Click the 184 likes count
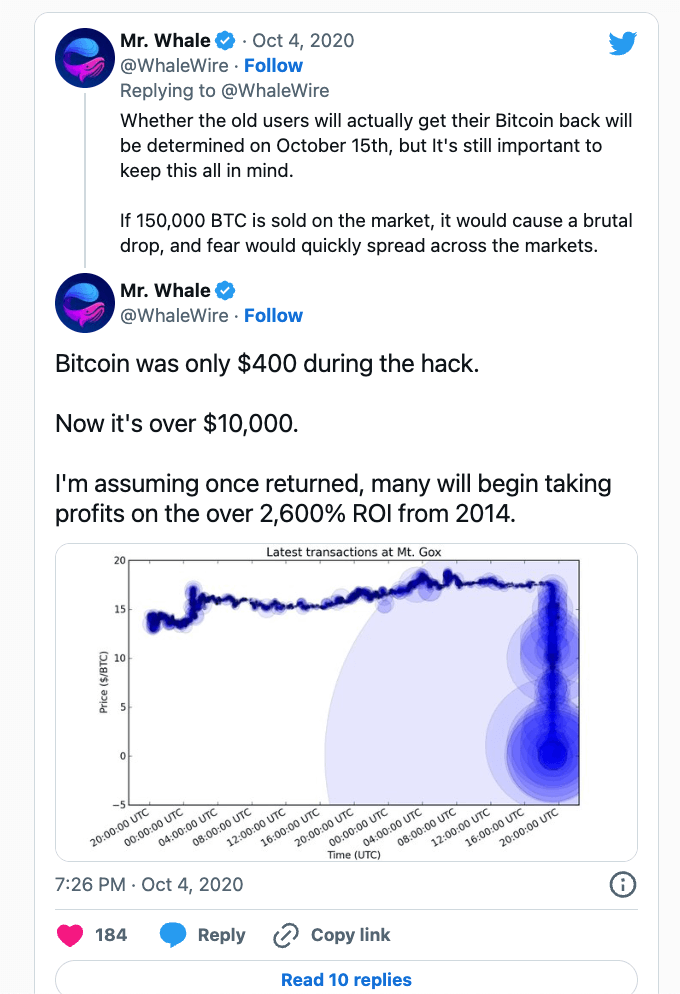 click(x=111, y=935)
